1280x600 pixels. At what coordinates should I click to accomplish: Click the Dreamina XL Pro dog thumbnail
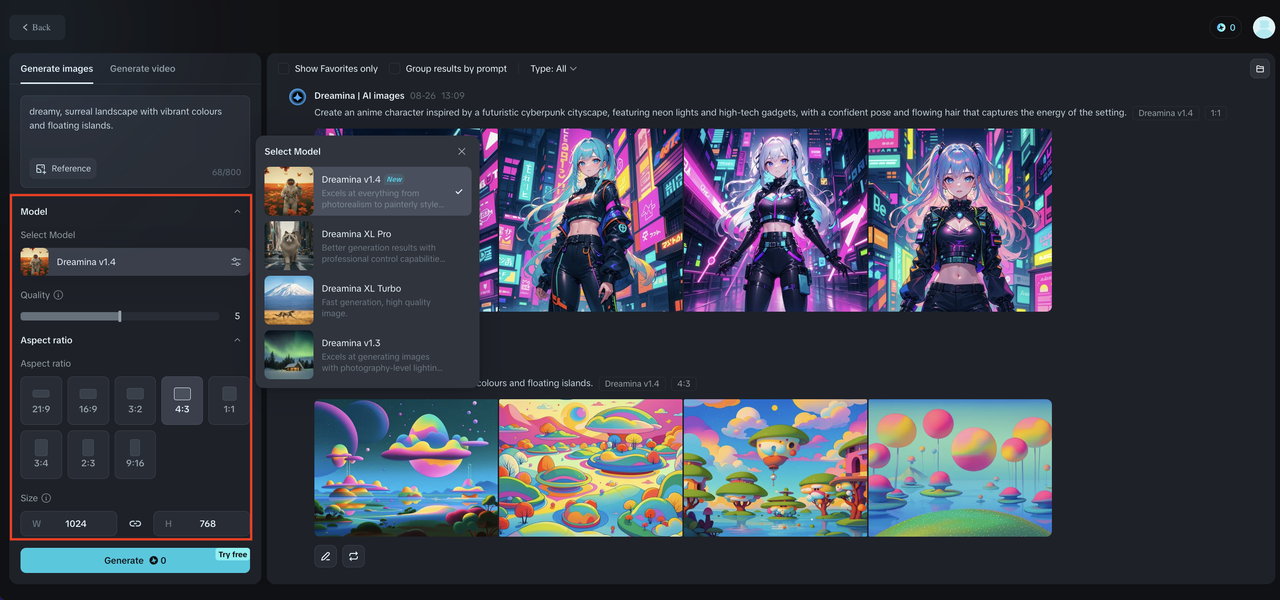coord(289,245)
